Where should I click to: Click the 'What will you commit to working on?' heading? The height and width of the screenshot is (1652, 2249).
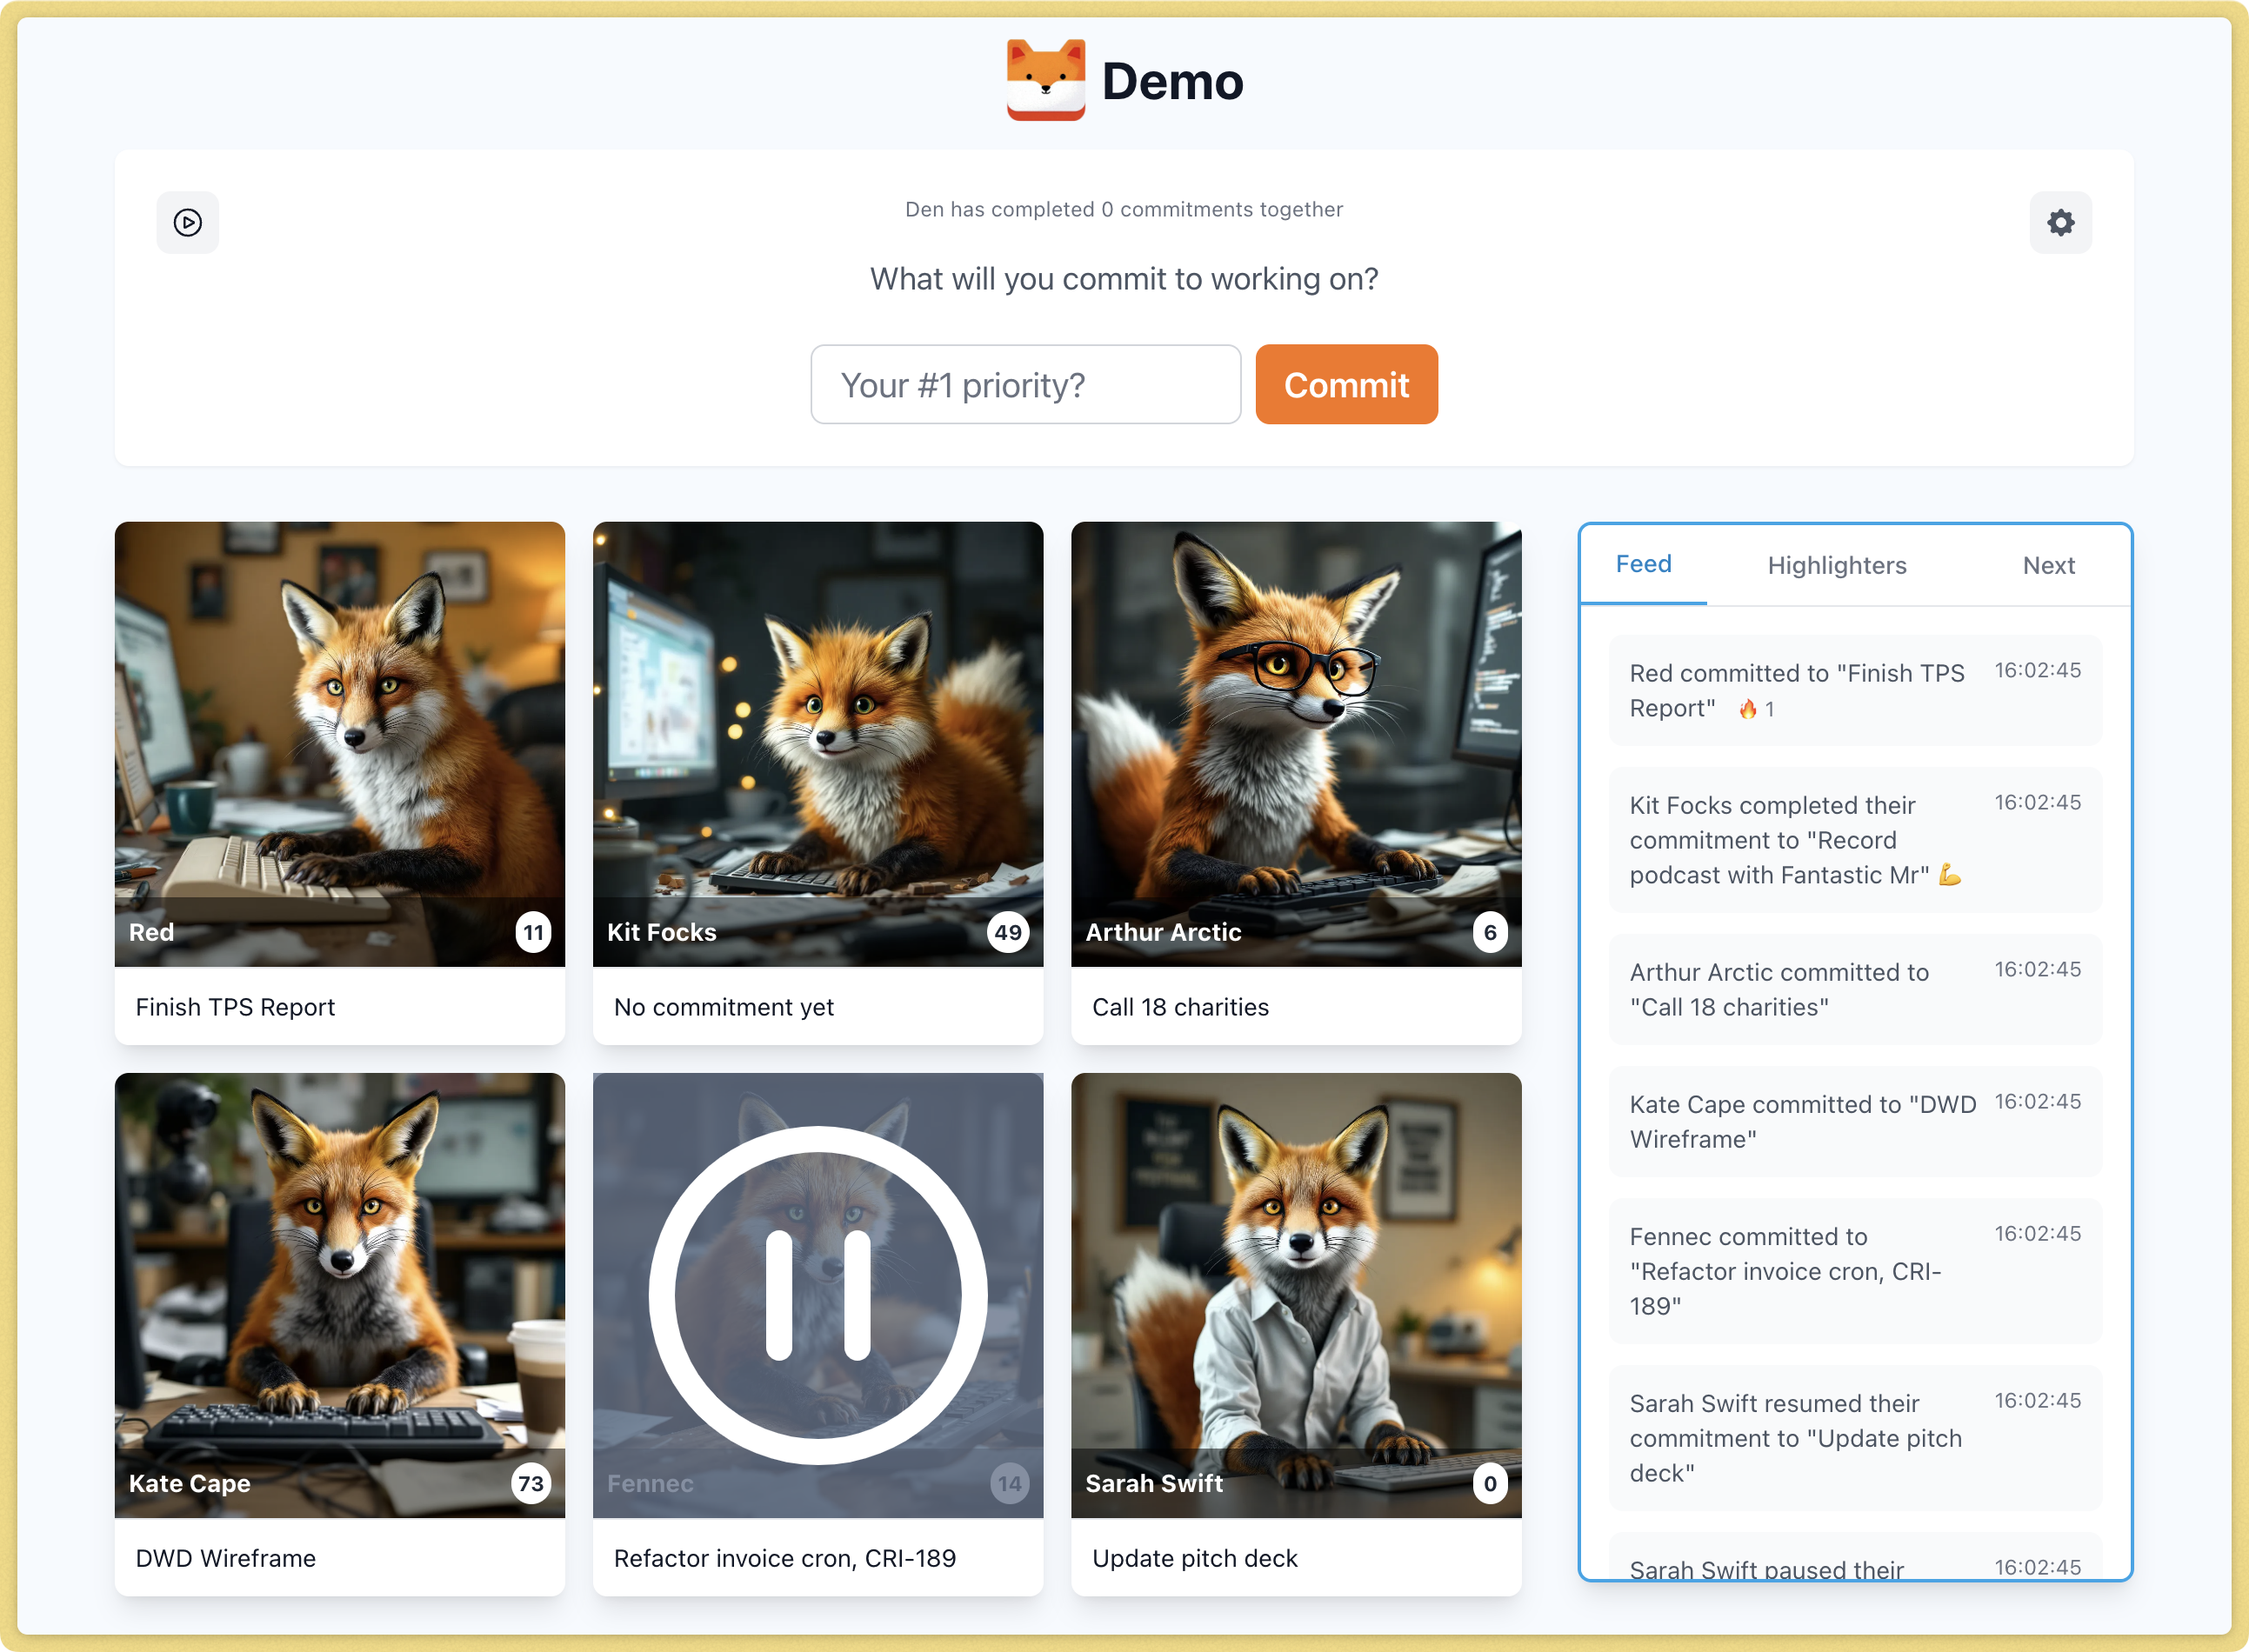(x=1124, y=278)
